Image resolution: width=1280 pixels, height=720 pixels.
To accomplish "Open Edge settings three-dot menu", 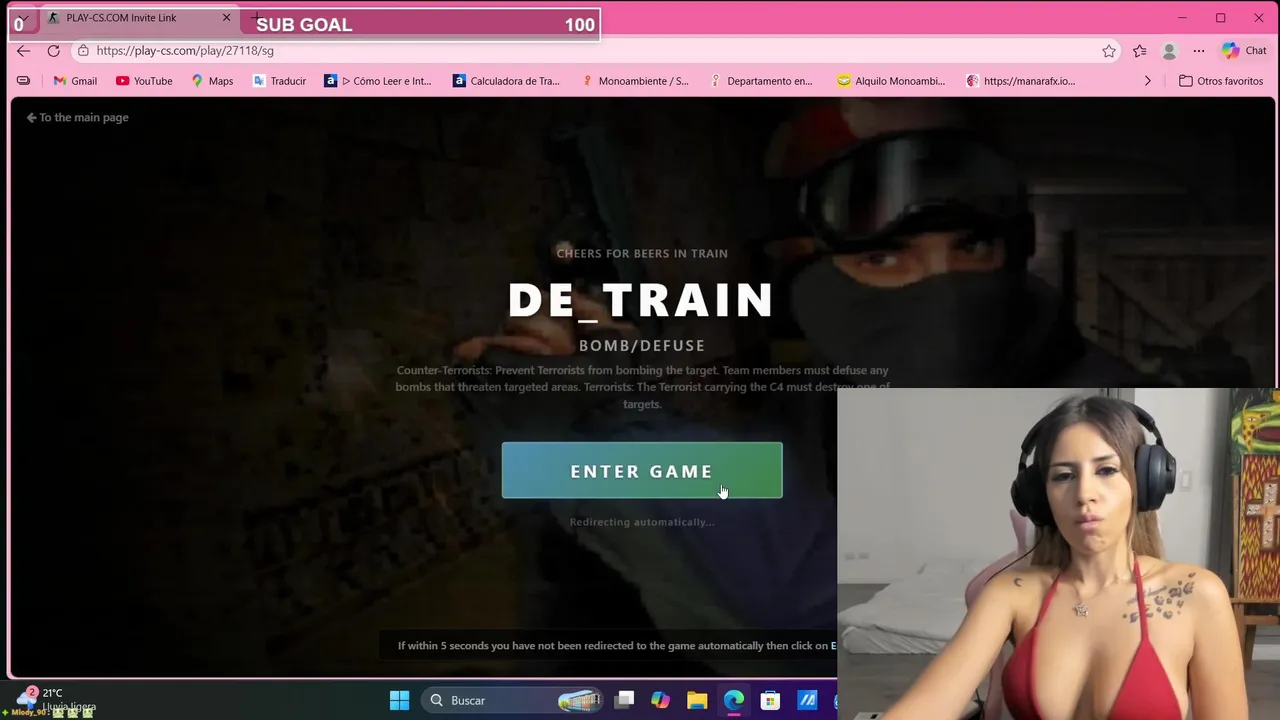I will click(1199, 51).
